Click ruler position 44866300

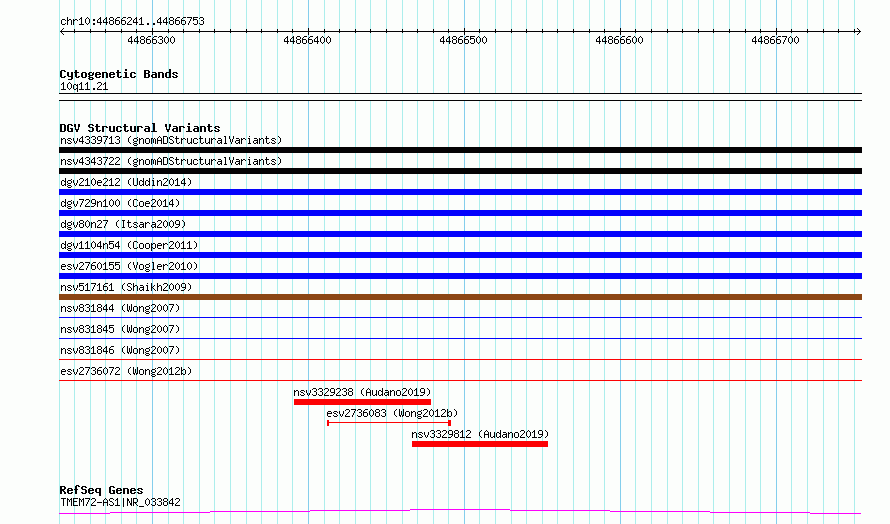pyautogui.click(x=152, y=40)
